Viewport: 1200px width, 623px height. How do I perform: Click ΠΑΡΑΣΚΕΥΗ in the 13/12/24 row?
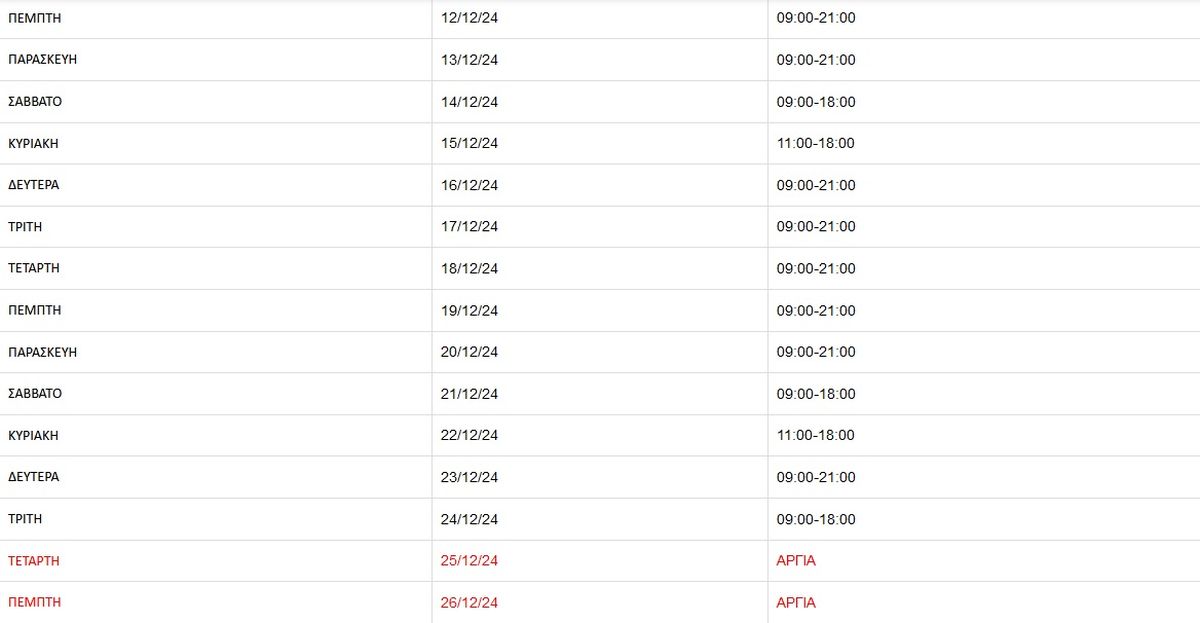(43, 60)
